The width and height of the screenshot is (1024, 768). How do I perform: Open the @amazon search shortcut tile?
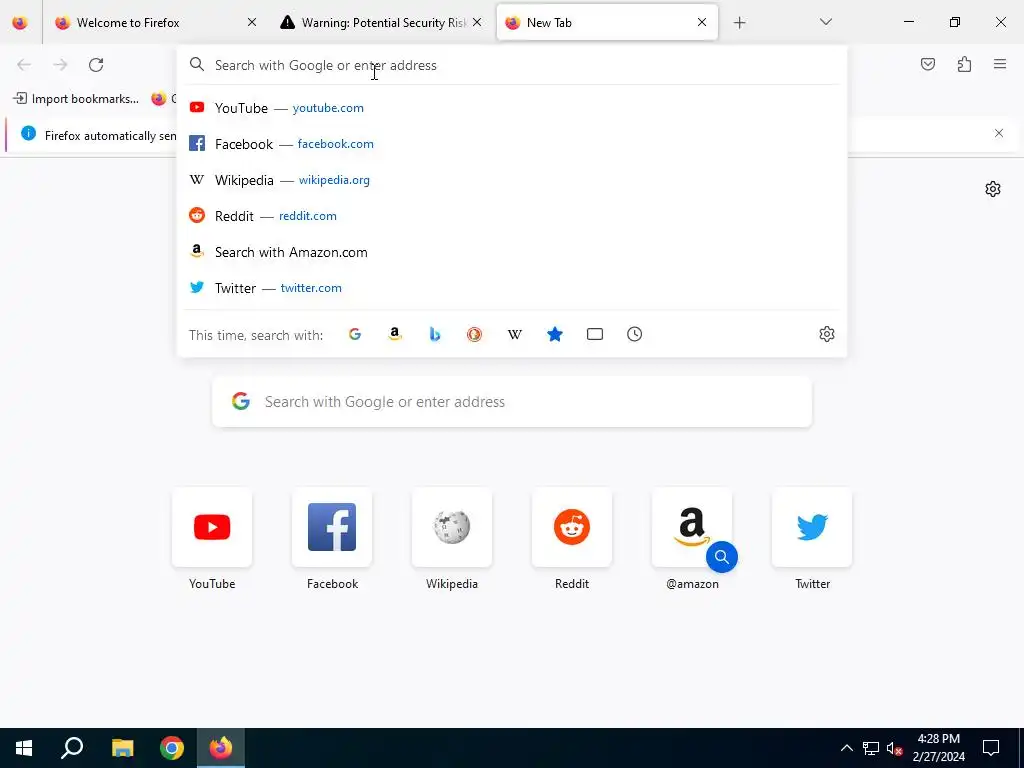pyautogui.click(x=692, y=527)
